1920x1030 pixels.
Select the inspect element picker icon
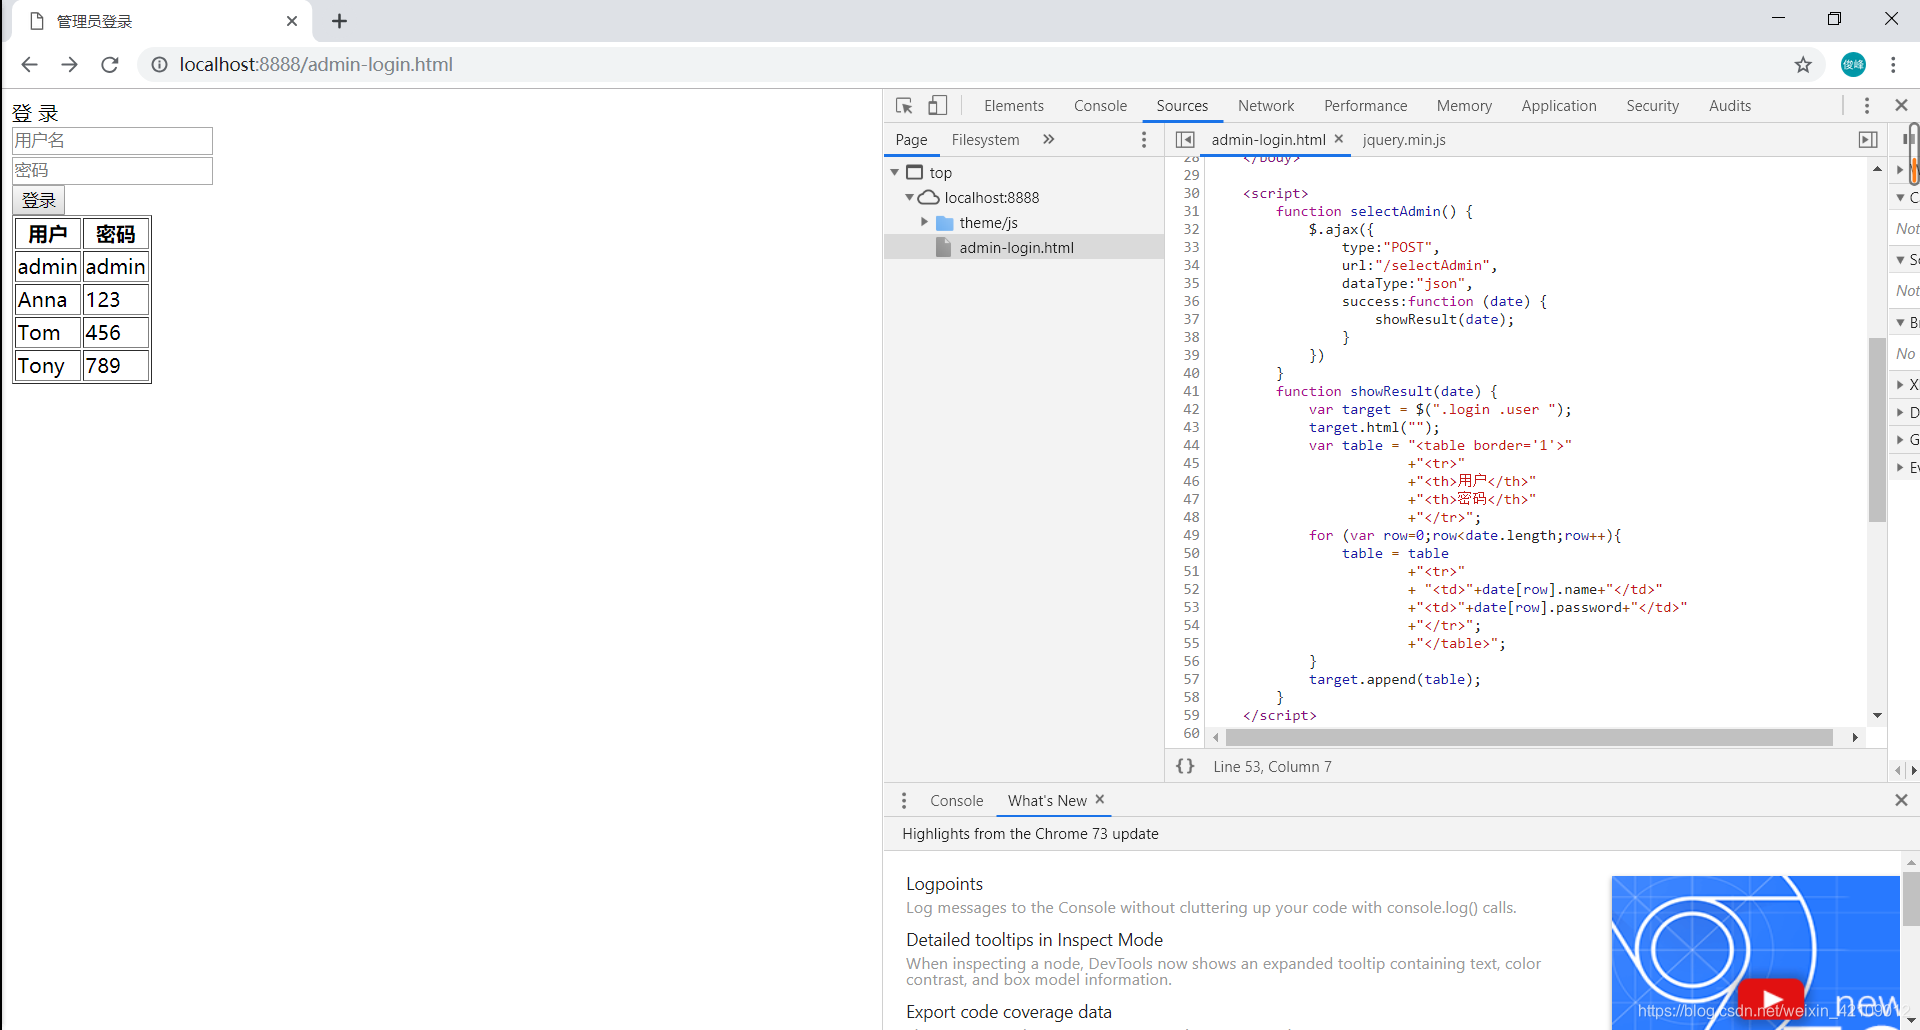click(904, 106)
